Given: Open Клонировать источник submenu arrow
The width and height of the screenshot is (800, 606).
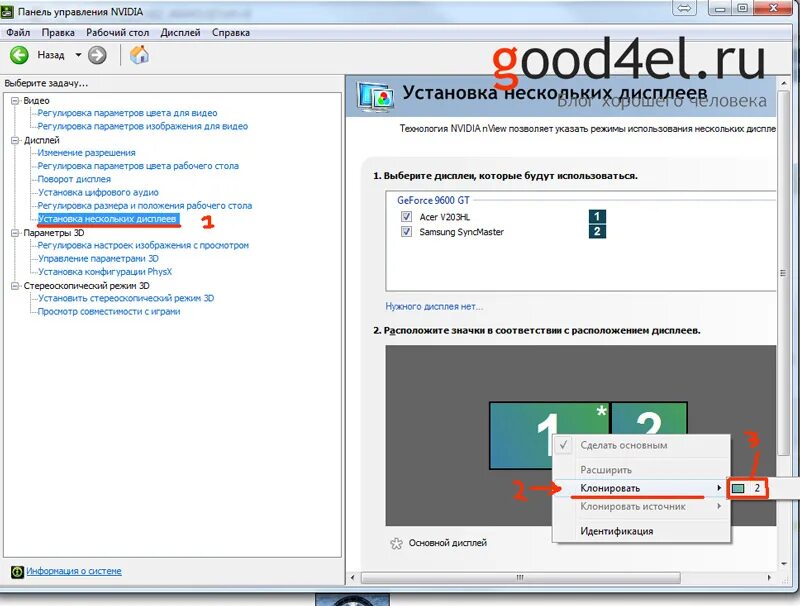Looking at the screenshot, I should (x=719, y=507).
